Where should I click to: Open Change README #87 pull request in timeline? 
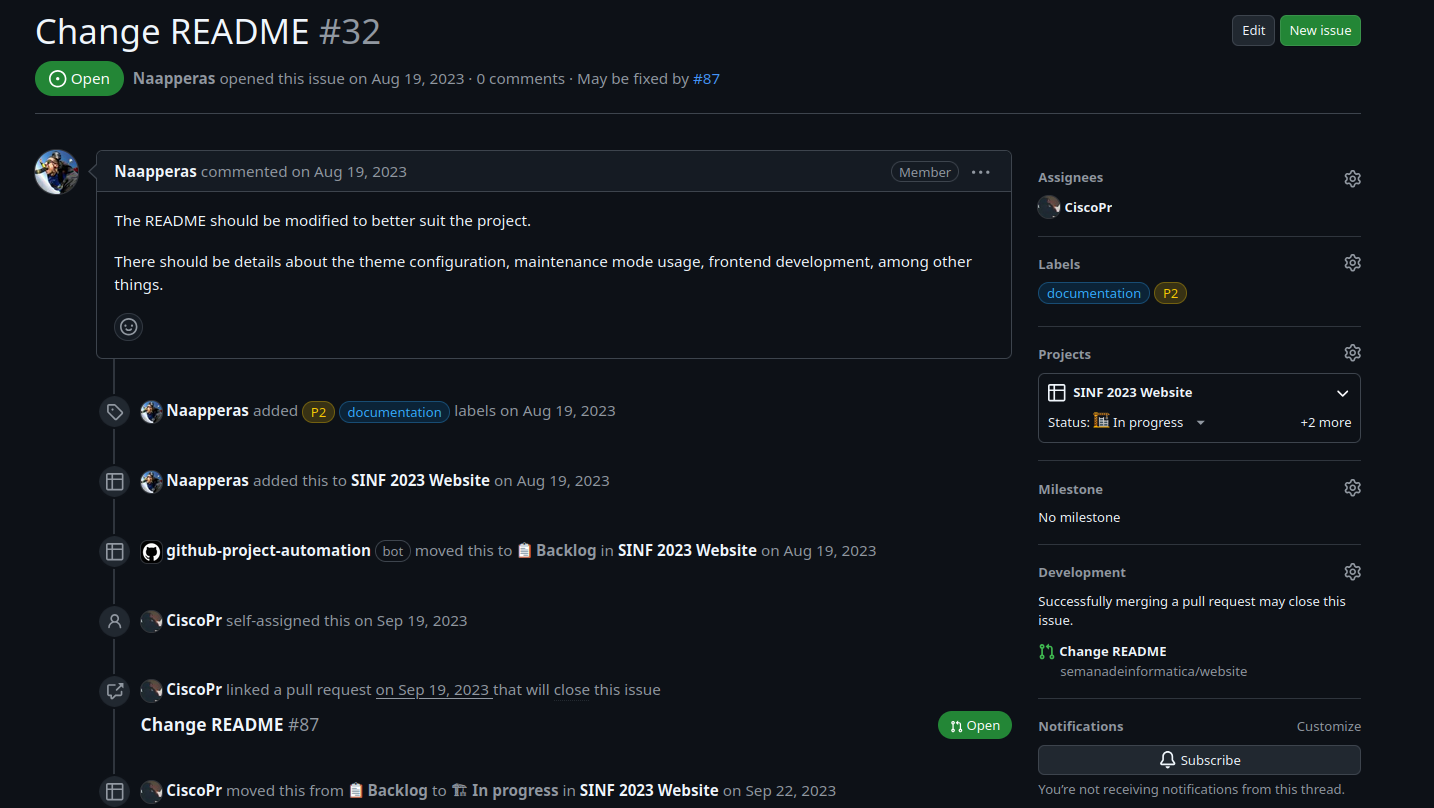coord(230,725)
